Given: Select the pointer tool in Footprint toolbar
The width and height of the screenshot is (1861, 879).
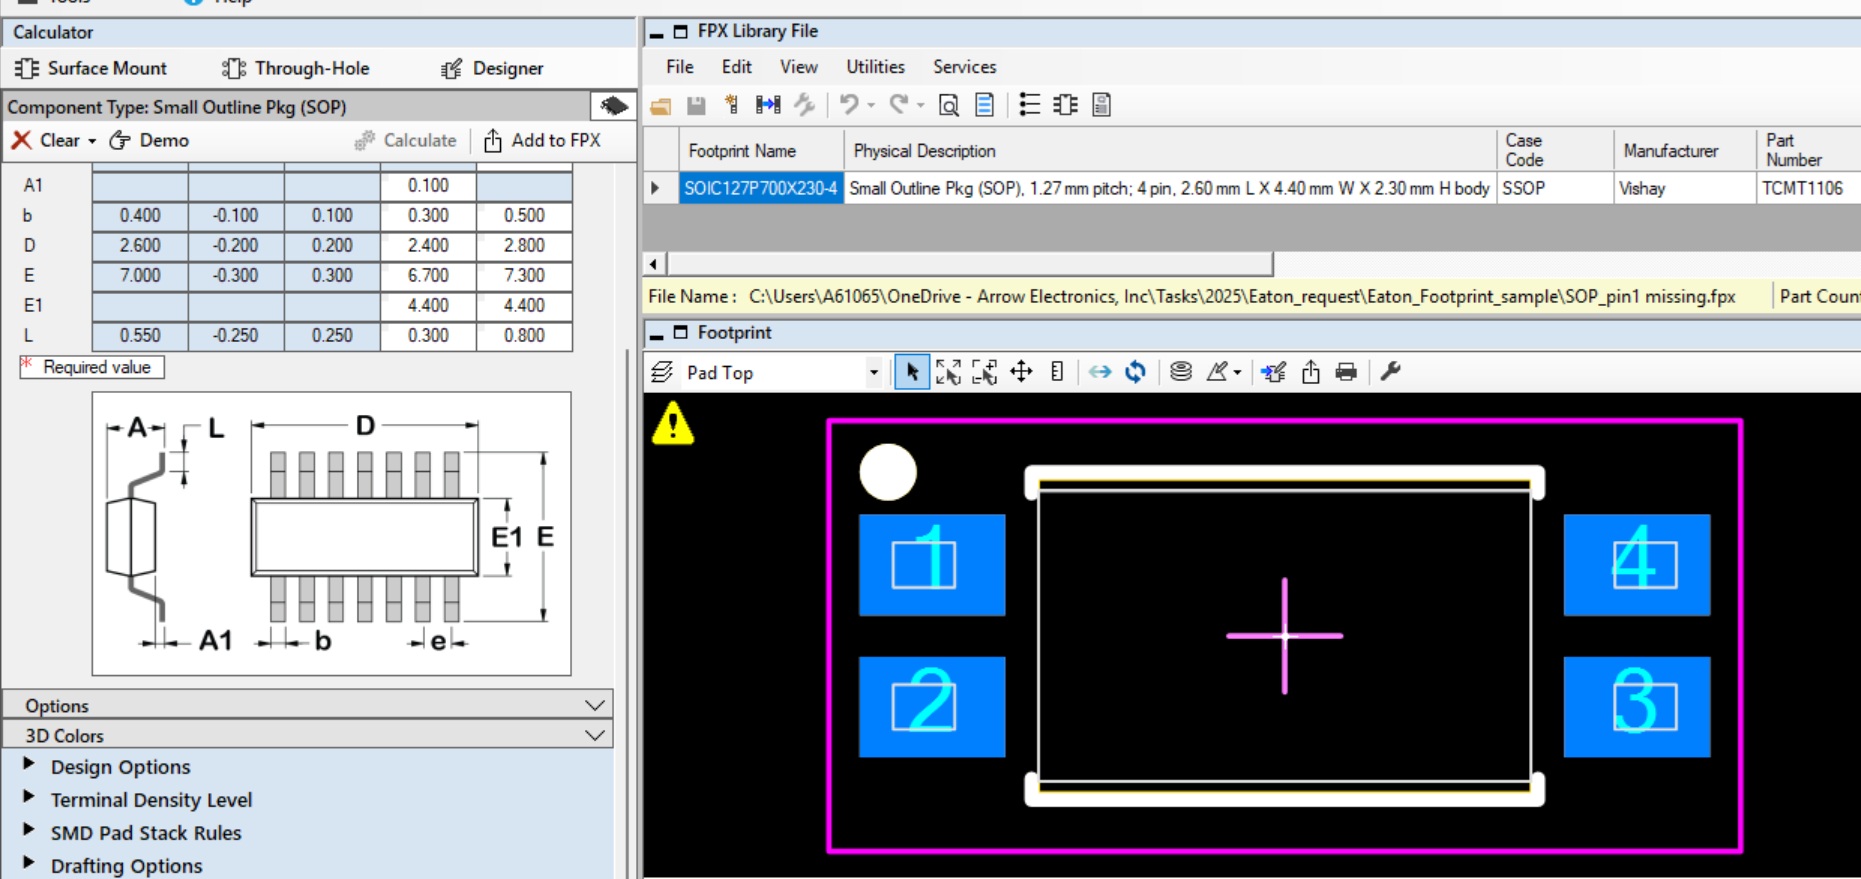Looking at the screenshot, I should tap(911, 372).
